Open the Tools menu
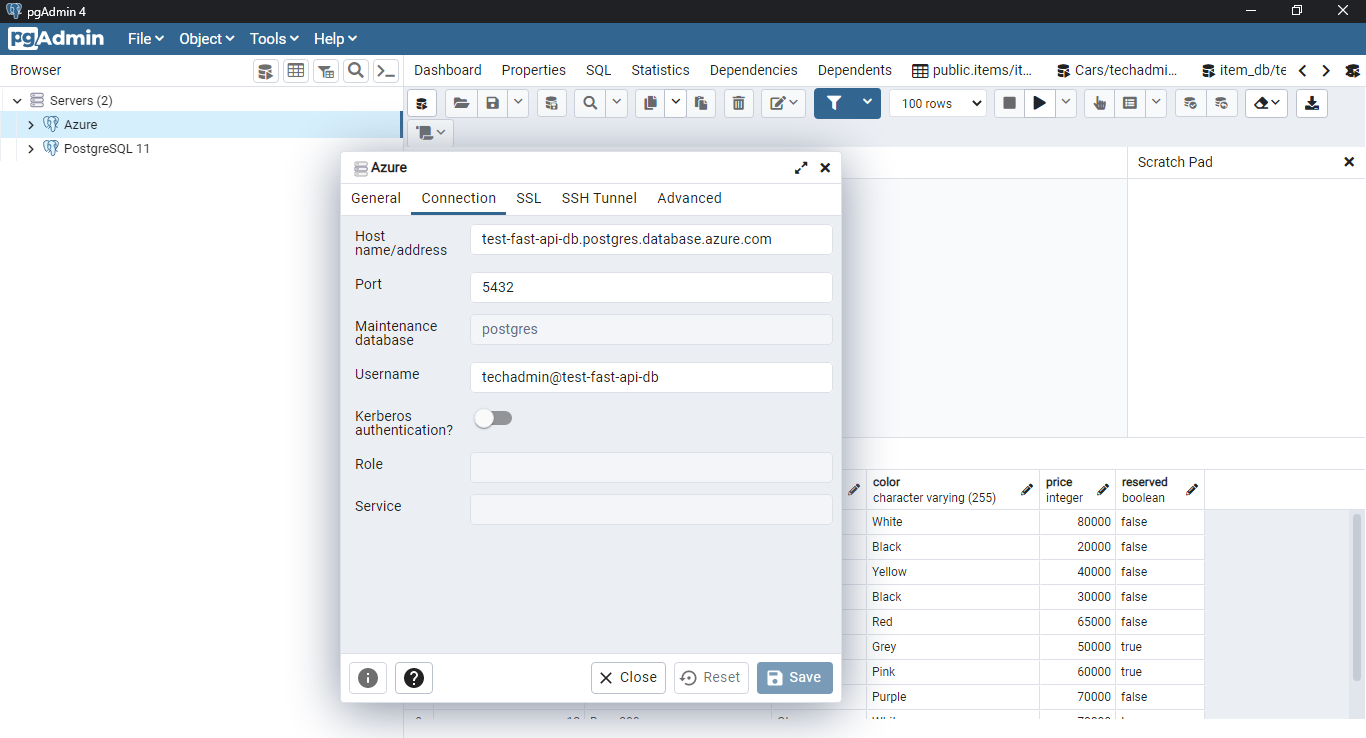1366x738 pixels. click(x=274, y=38)
